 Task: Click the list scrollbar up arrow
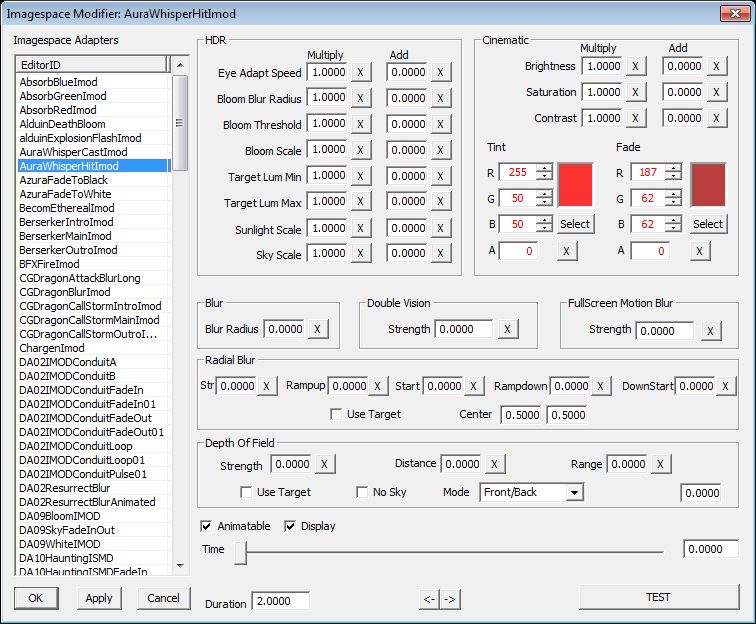[x=180, y=65]
